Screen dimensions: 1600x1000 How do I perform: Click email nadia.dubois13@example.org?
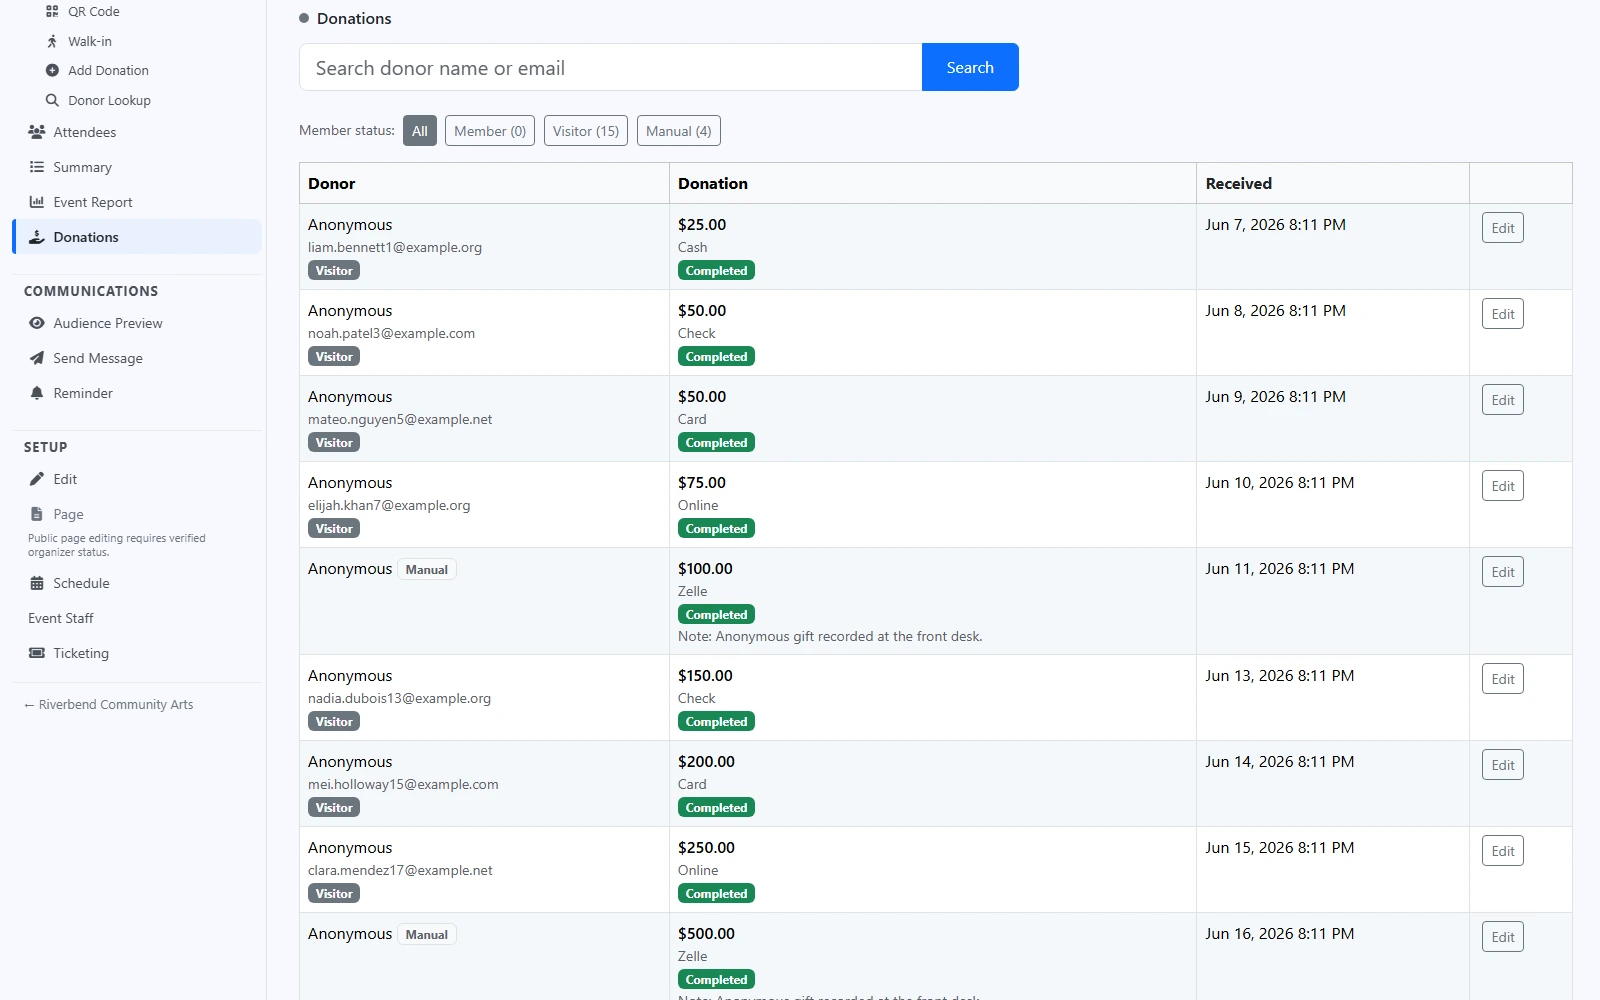399,698
